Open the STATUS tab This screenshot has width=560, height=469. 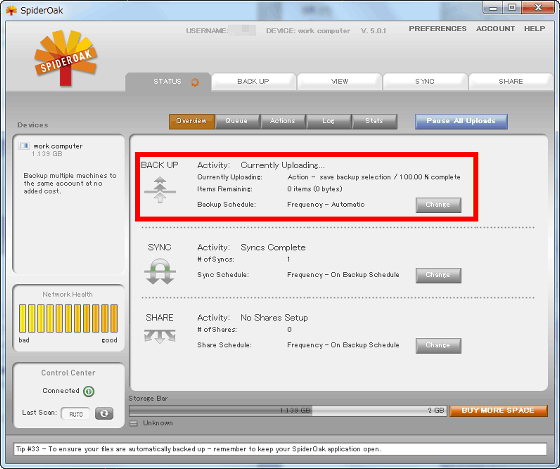(x=168, y=82)
